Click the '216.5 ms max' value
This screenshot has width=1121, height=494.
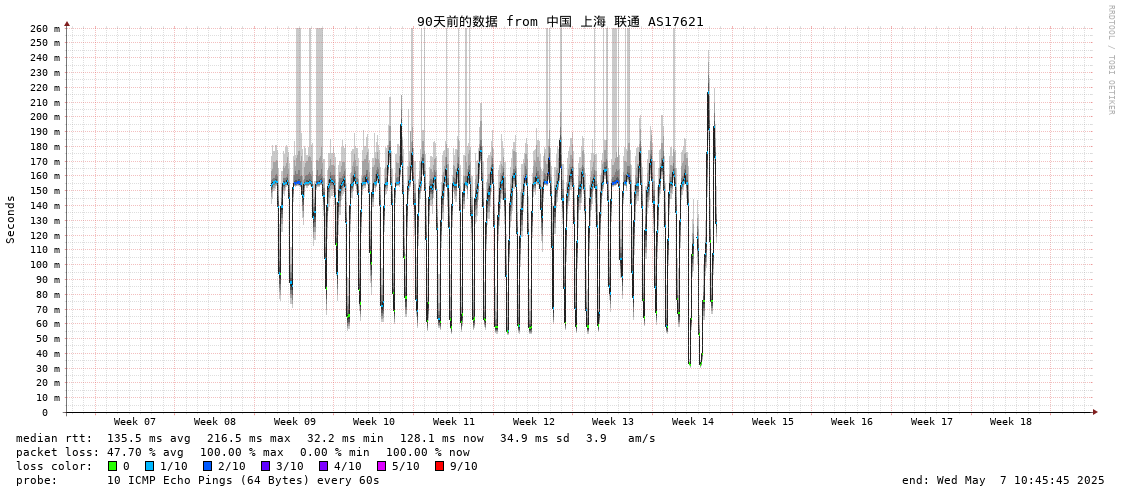tap(249, 438)
